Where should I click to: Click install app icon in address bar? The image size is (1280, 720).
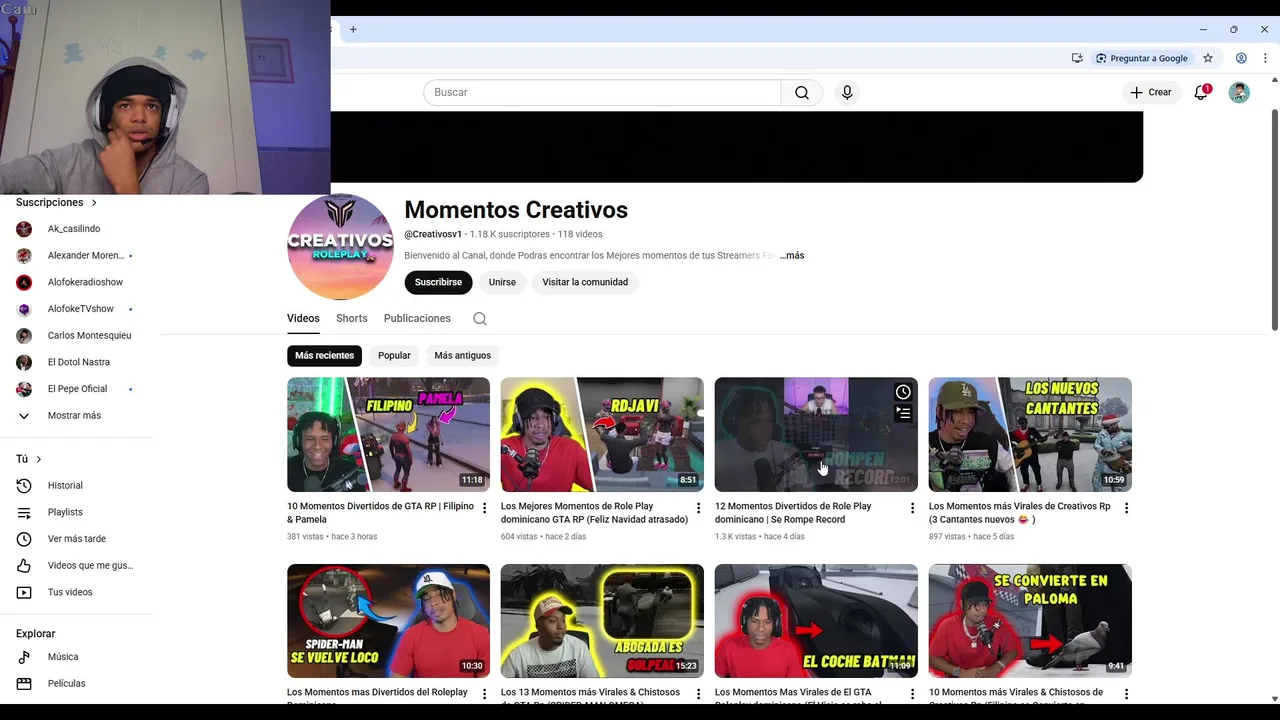click(x=1077, y=58)
